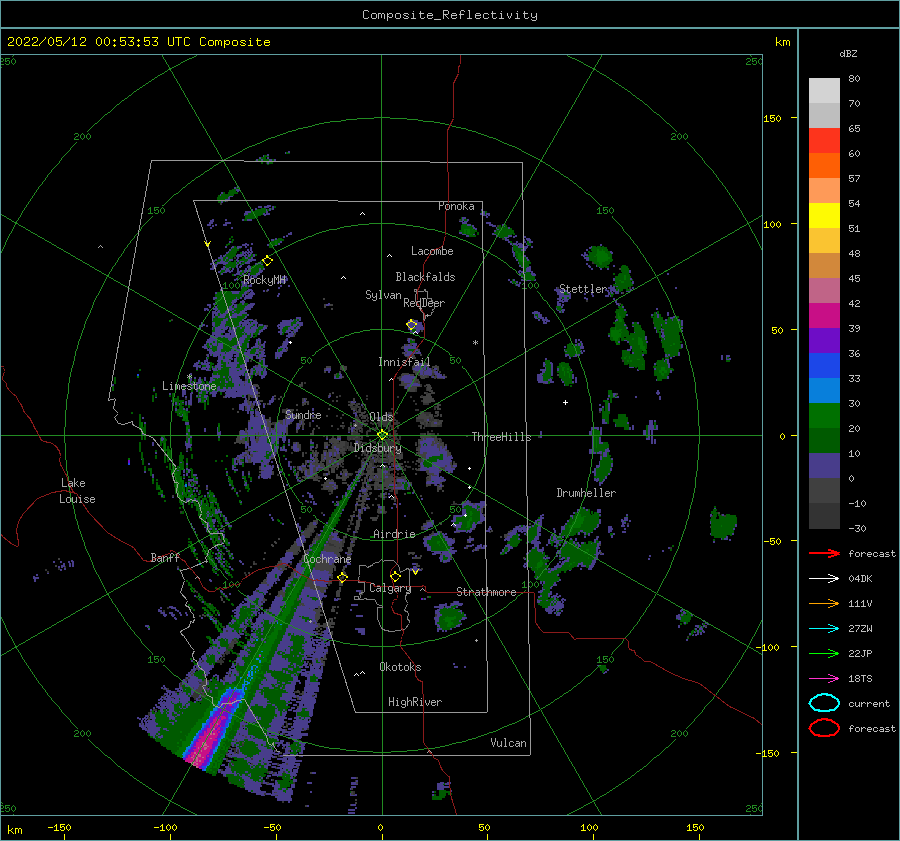Pick the green 22JP arrow legend icon
Viewport: 900px width, 841px height.
[x=824, y=653]
